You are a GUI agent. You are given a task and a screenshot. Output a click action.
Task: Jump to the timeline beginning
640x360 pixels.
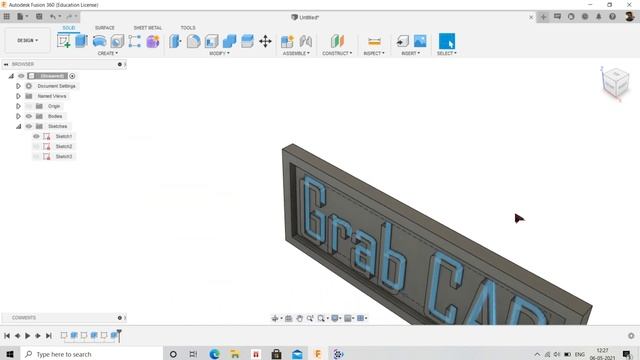[7, 336]
